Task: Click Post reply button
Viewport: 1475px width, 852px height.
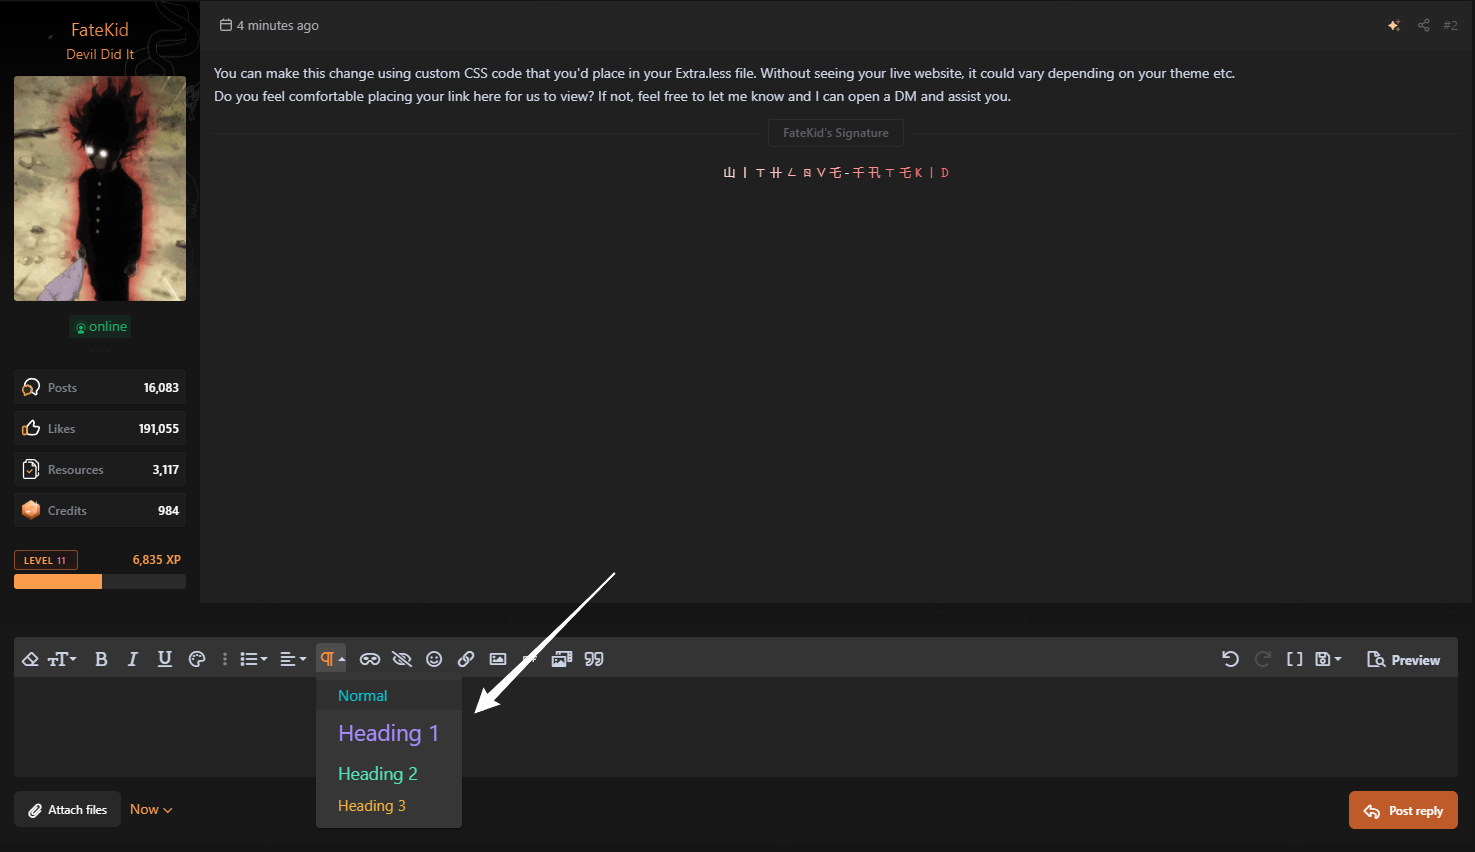Action: (x=1403, y=810)
